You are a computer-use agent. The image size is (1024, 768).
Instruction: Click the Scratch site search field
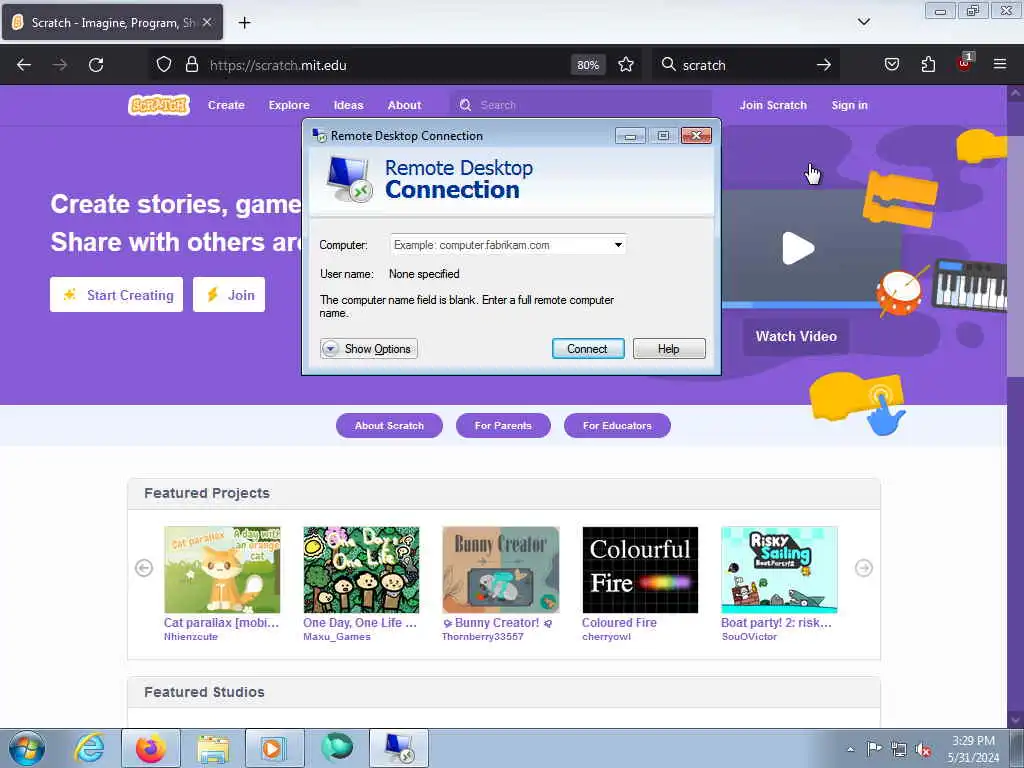581,105
